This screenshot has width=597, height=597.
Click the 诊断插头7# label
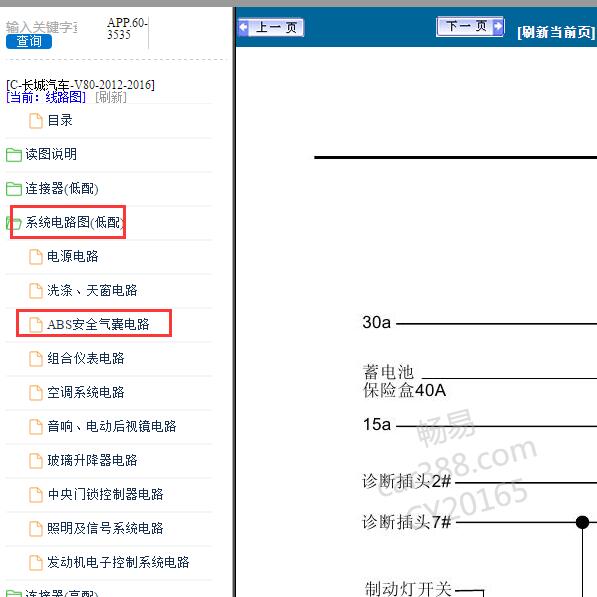click(406, 522)
